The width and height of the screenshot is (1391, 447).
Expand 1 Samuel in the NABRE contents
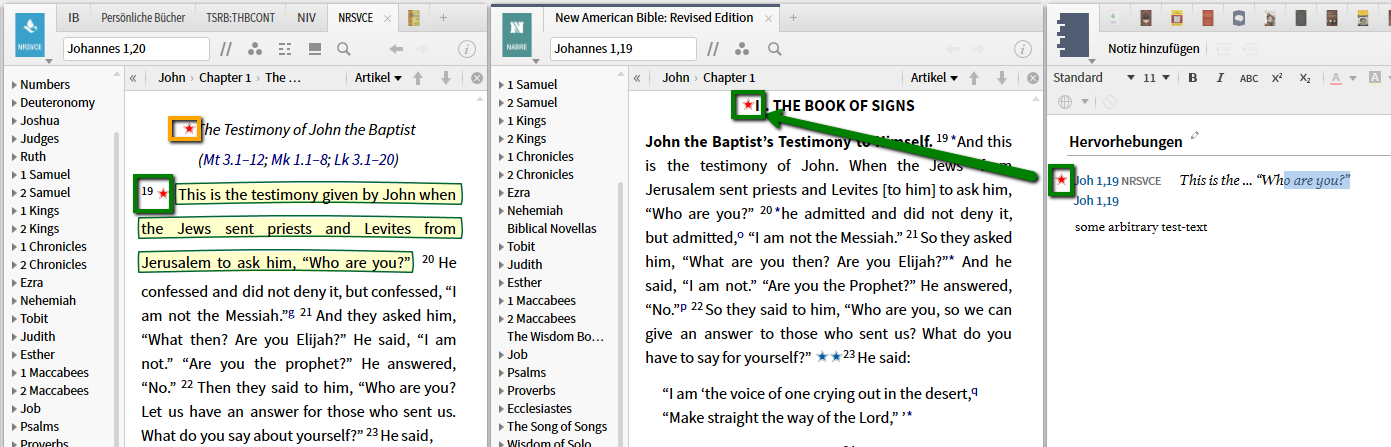click(502, 85)
